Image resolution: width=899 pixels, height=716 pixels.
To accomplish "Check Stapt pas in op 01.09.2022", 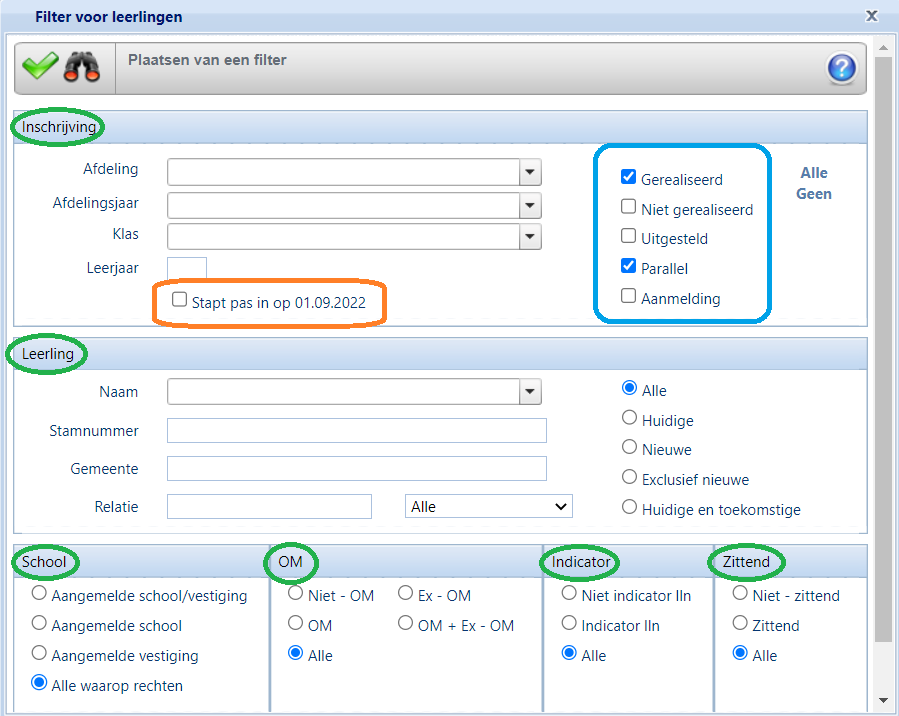I will coord(179,299).
